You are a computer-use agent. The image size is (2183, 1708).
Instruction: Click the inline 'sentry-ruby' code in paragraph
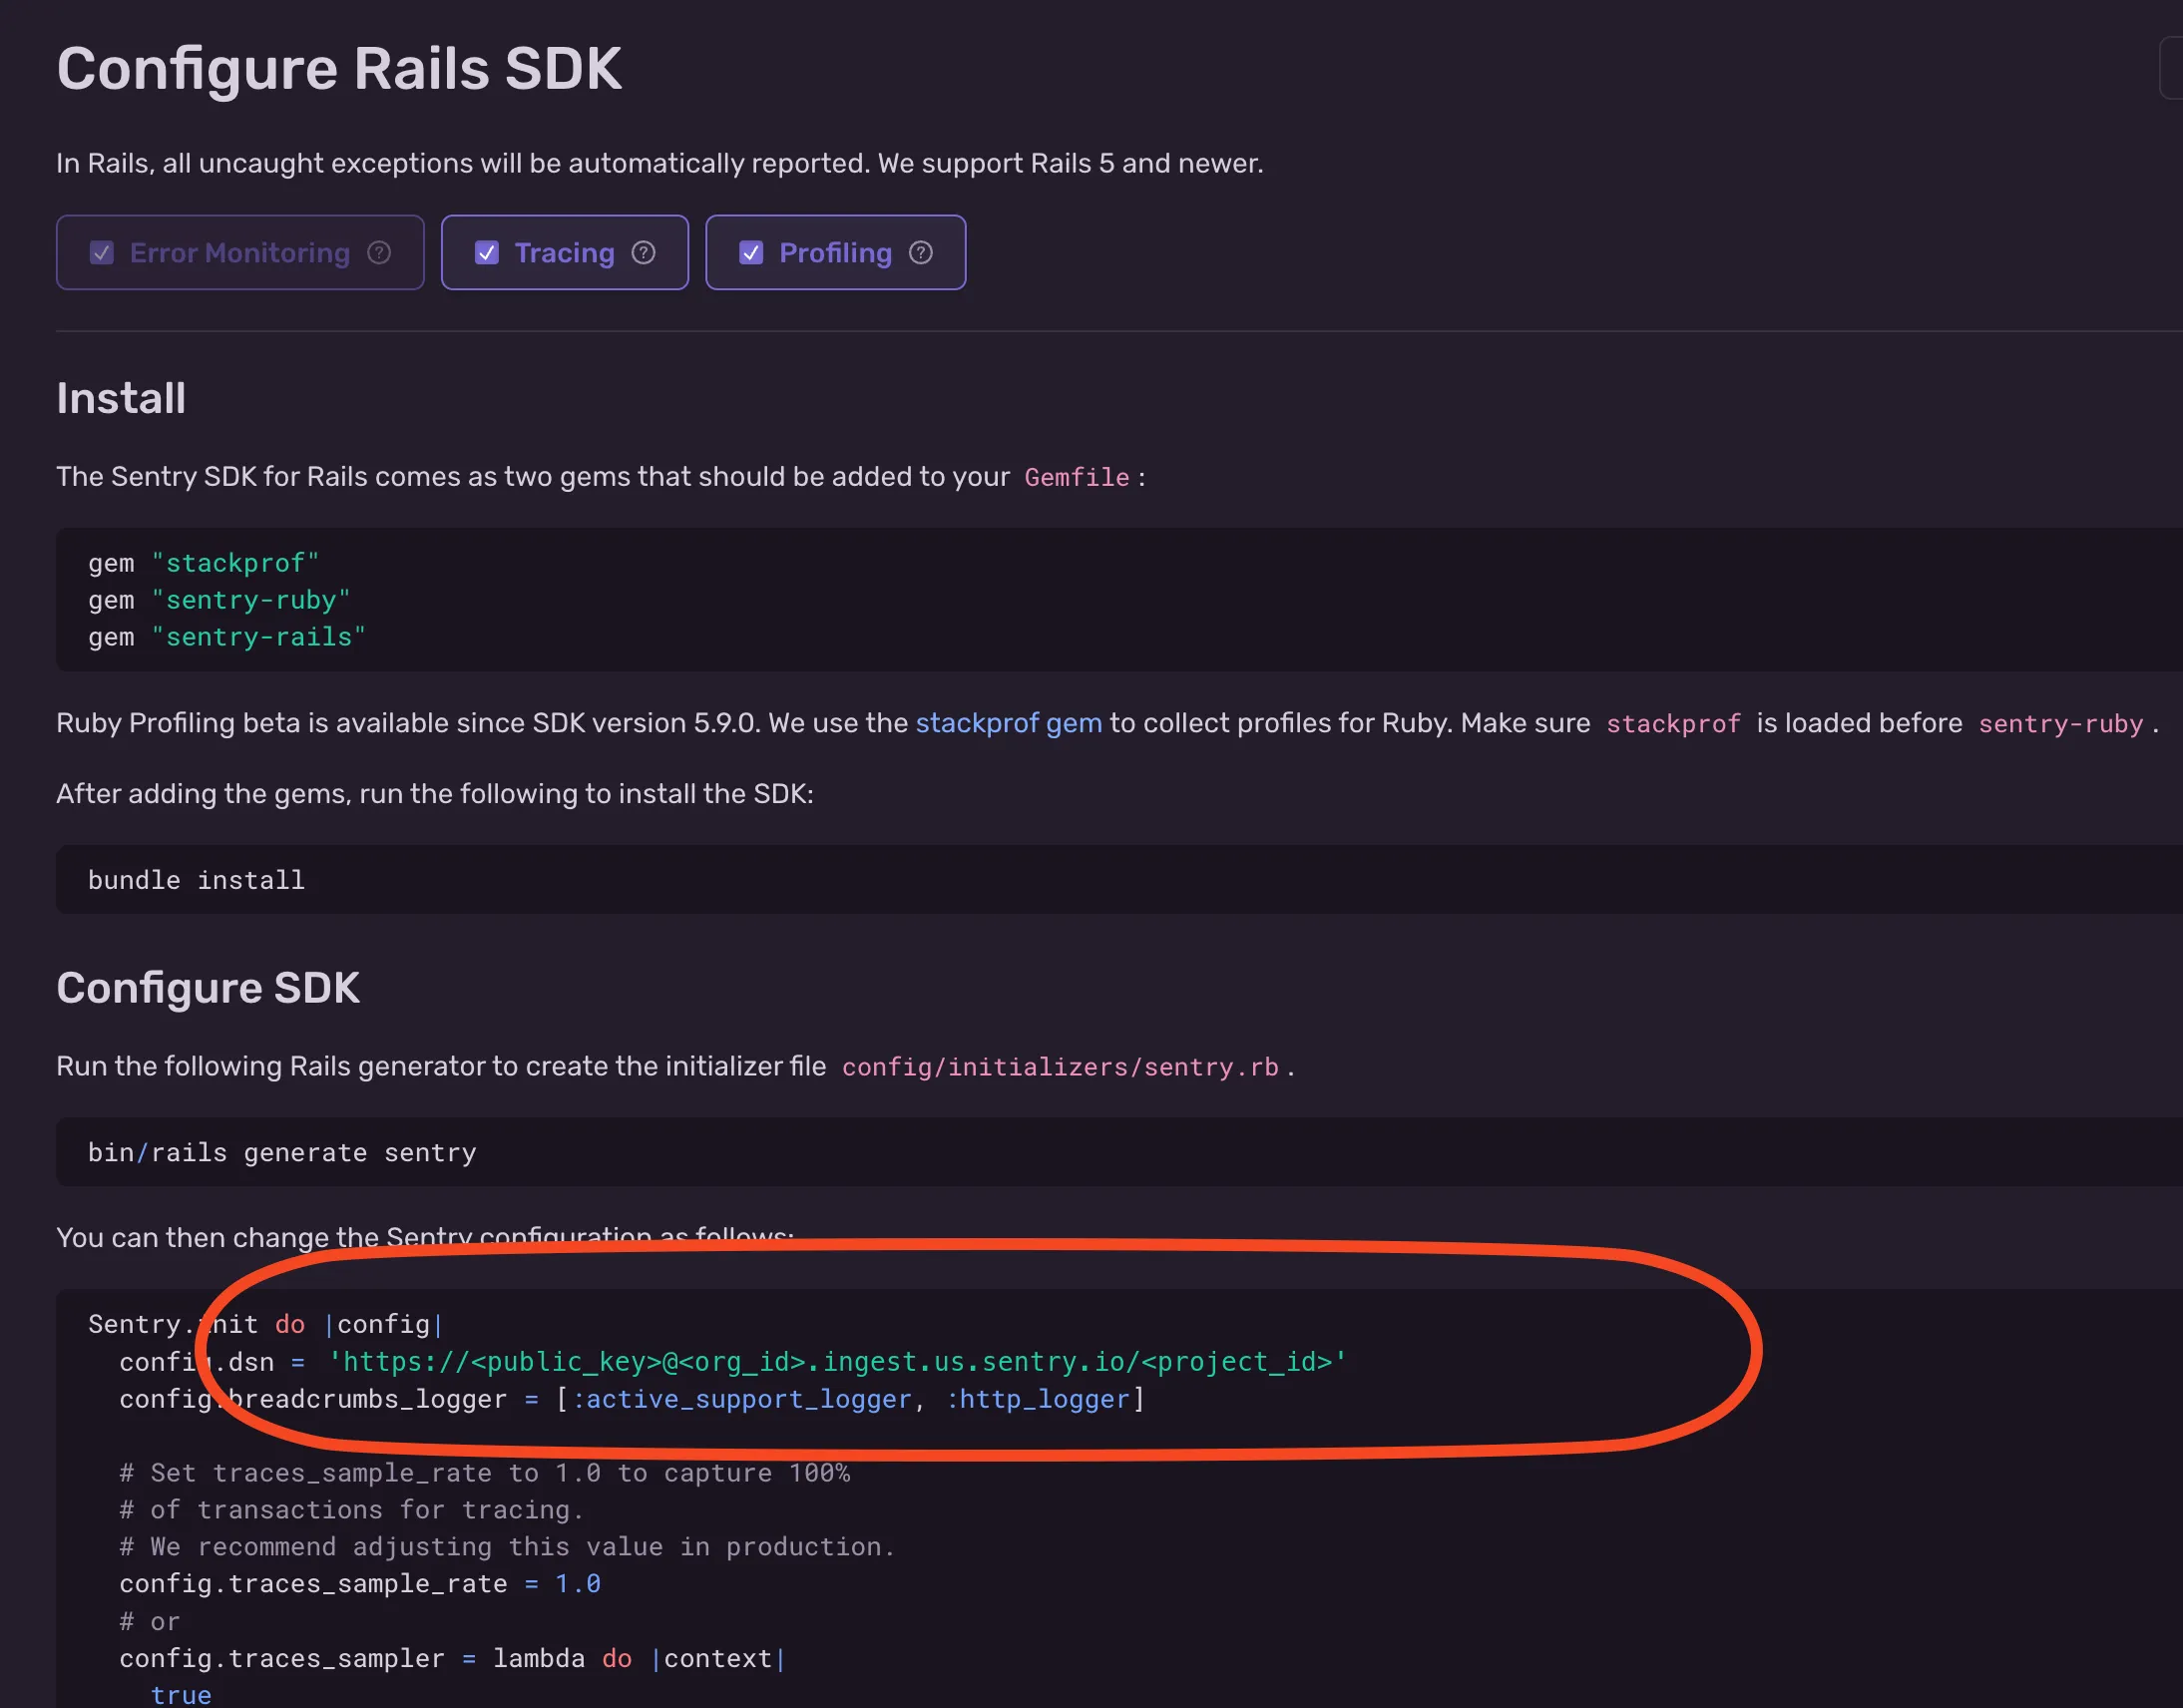pyautogui.click(x=2061, y=724)
